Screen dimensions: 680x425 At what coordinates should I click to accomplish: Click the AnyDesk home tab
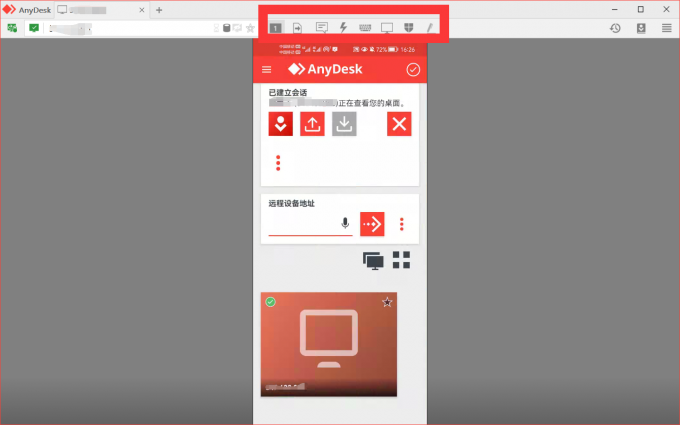(27, 10)
